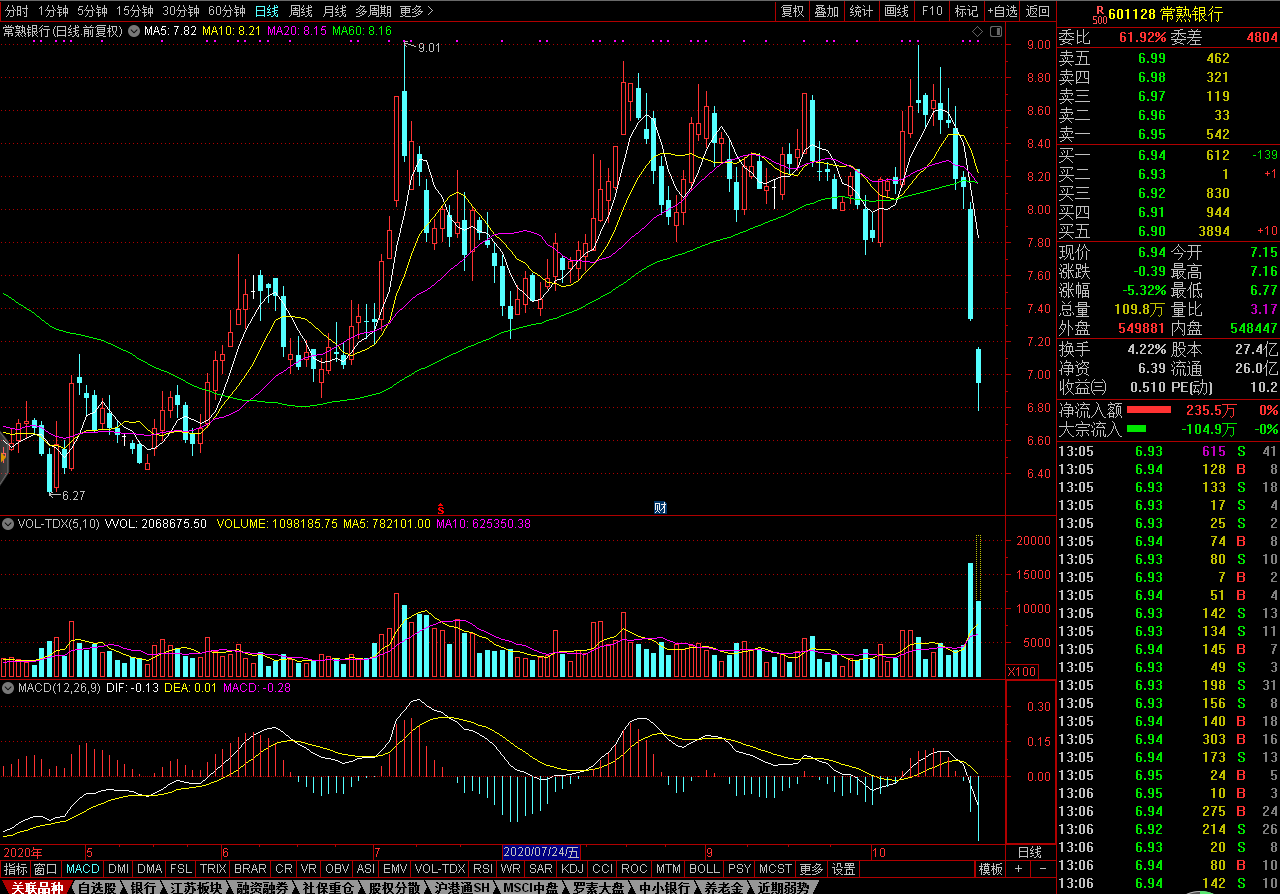
Task: Switch to the 分时 intraday view
Action: pyautogui.click(x=17, y=11)
